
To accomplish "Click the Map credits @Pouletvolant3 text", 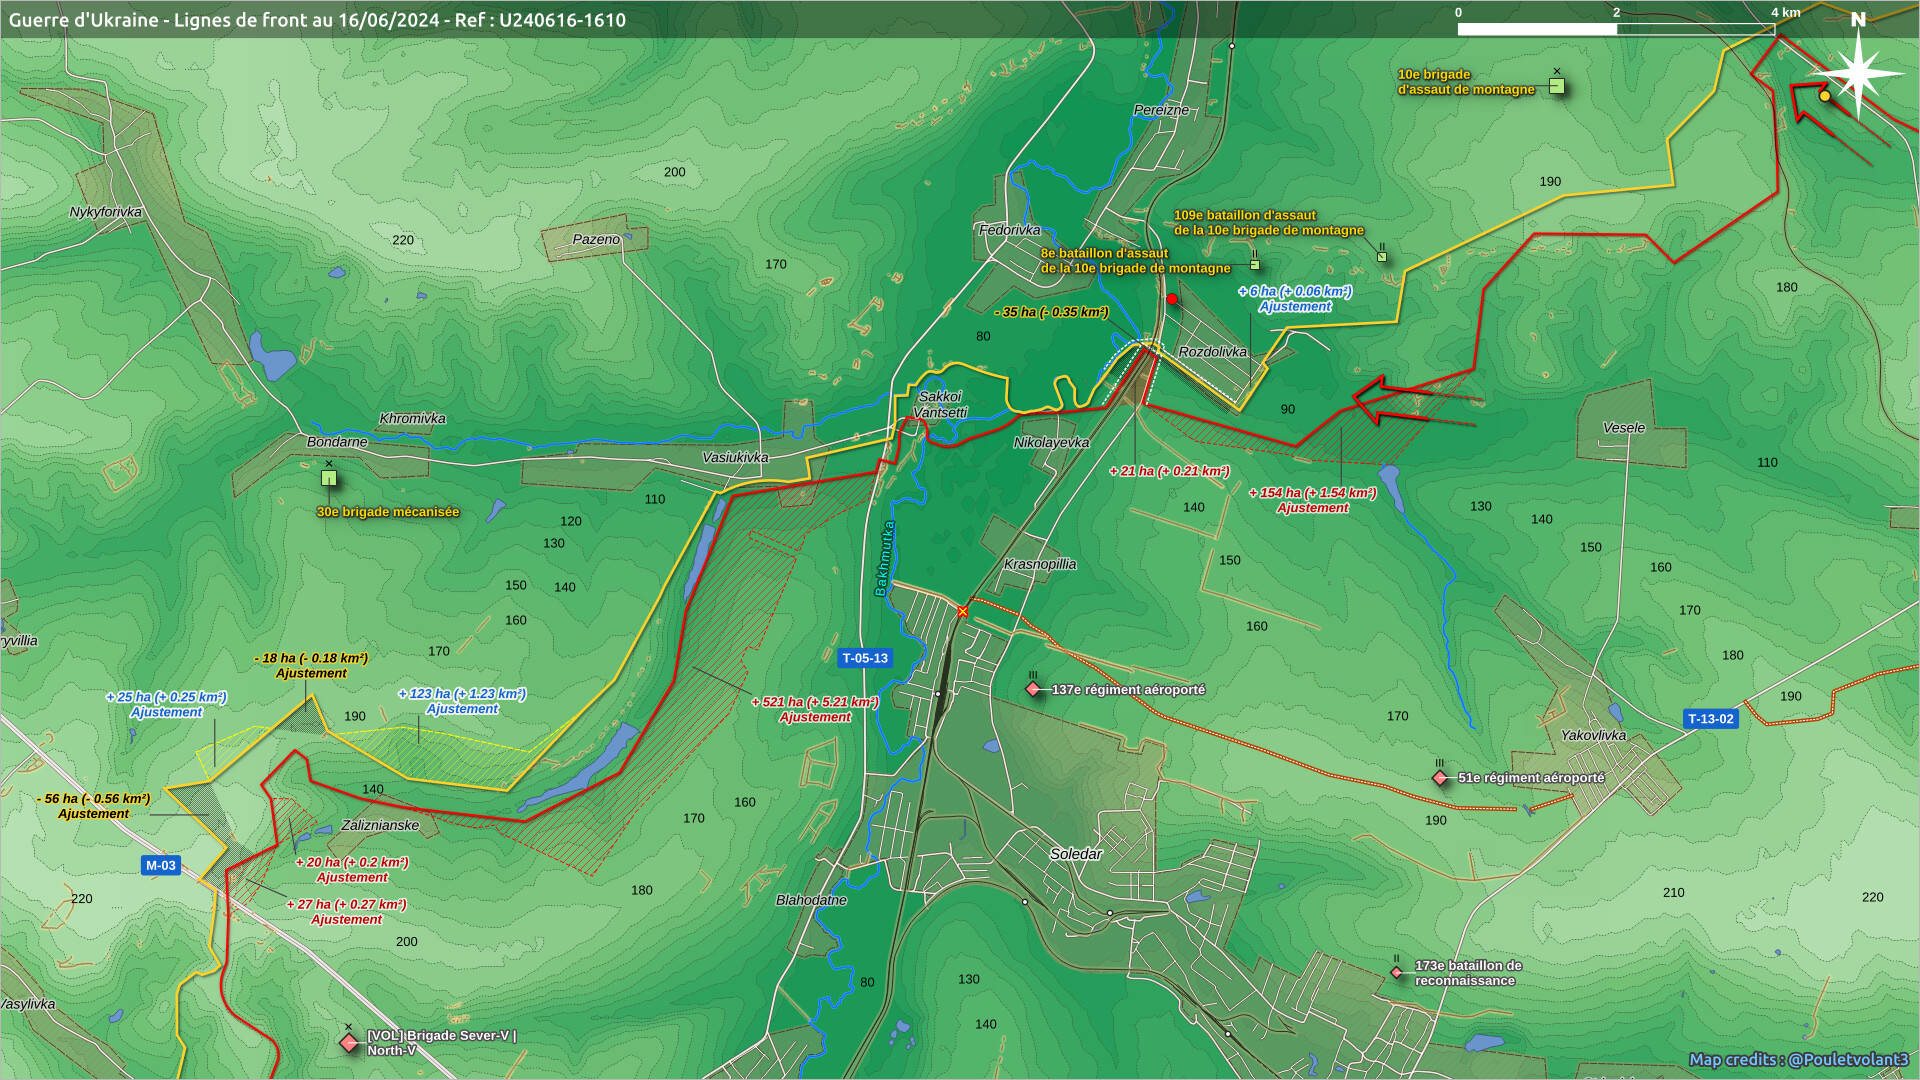I will pyautogui.click(x=1798, y=1060).
